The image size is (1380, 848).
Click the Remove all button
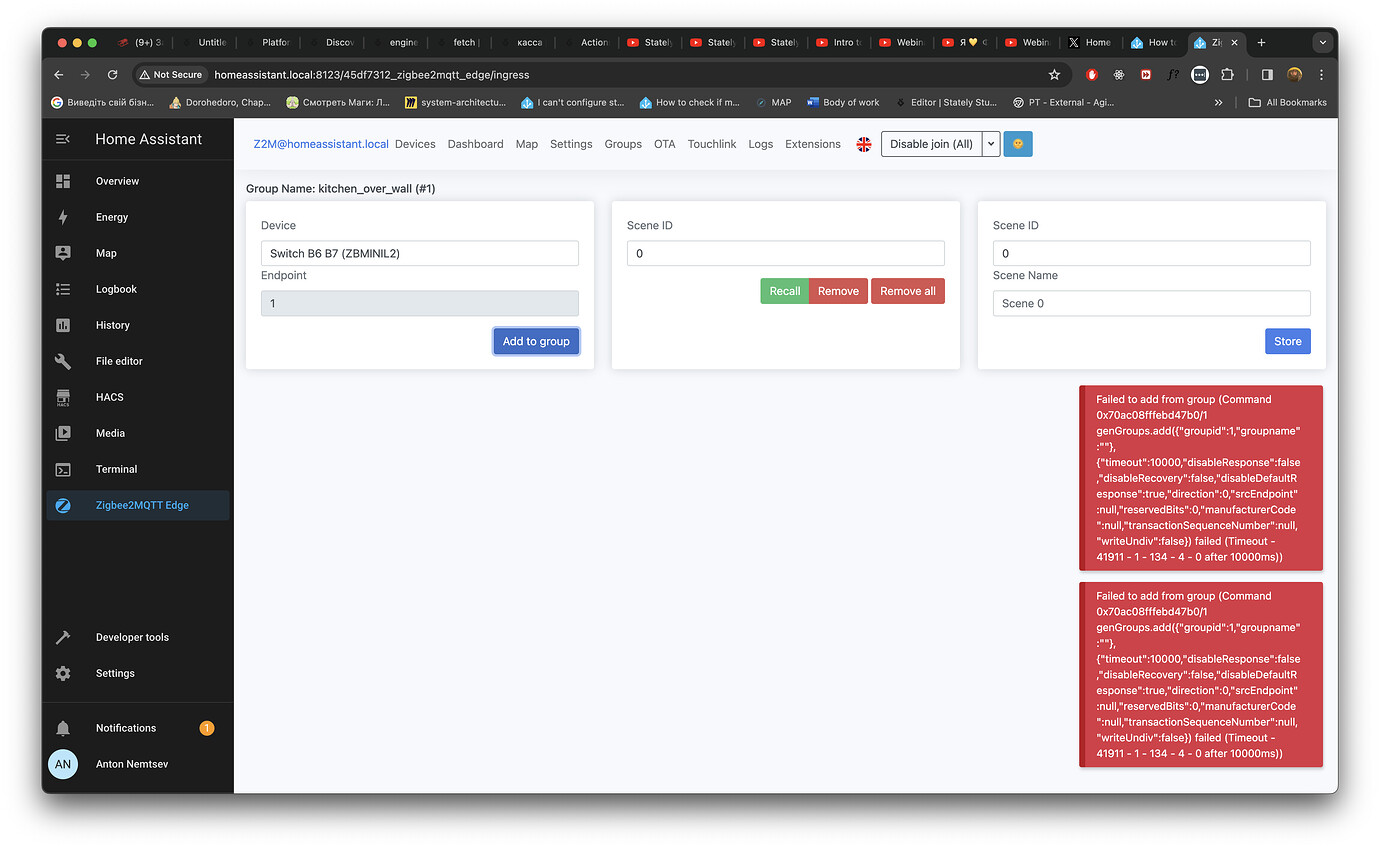pos(908,291)
